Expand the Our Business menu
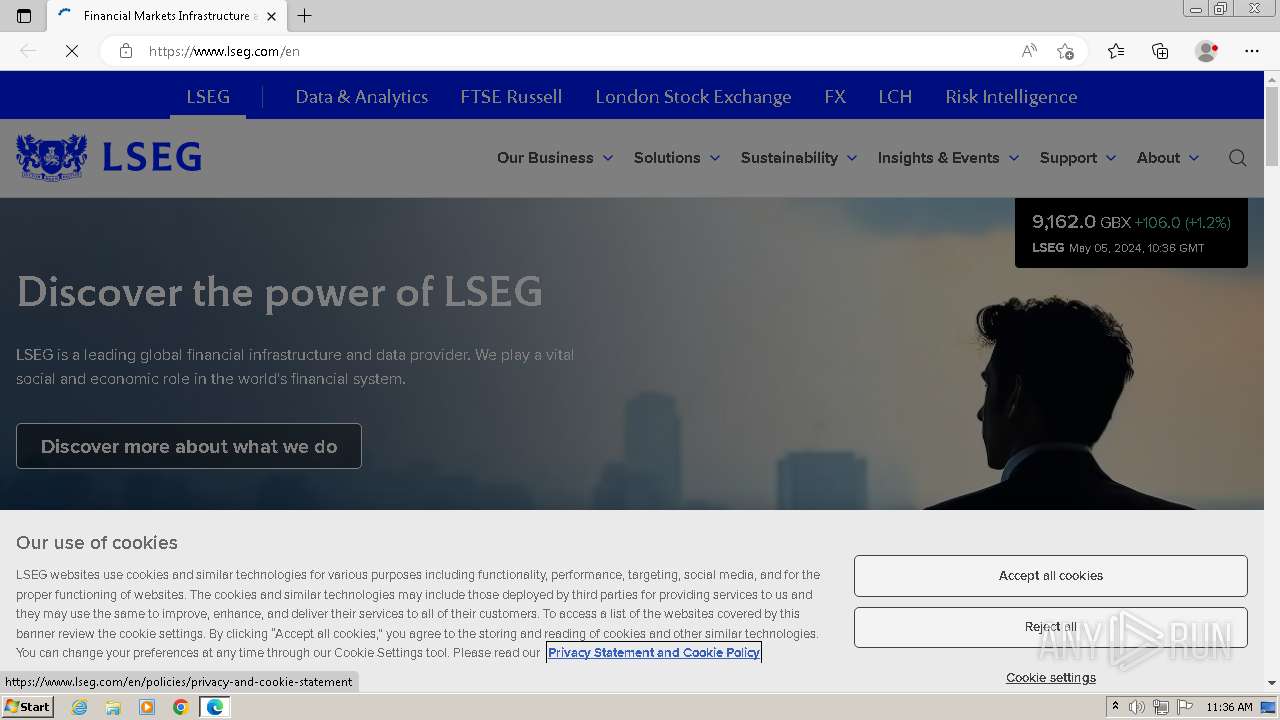This screenshot has width=1280, height=720. point(555,158)
